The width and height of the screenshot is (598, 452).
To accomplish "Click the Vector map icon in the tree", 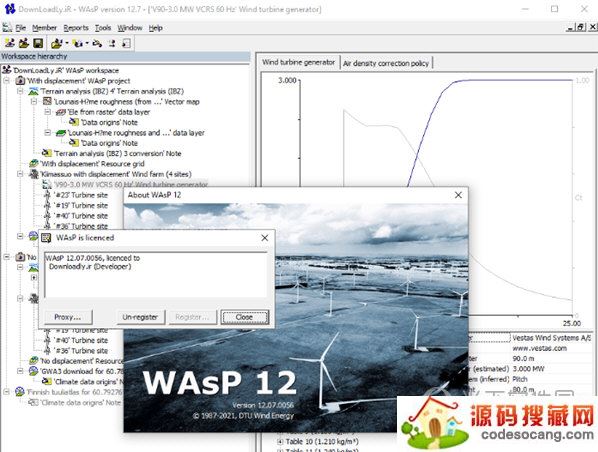I will click(x=47, y=101).
